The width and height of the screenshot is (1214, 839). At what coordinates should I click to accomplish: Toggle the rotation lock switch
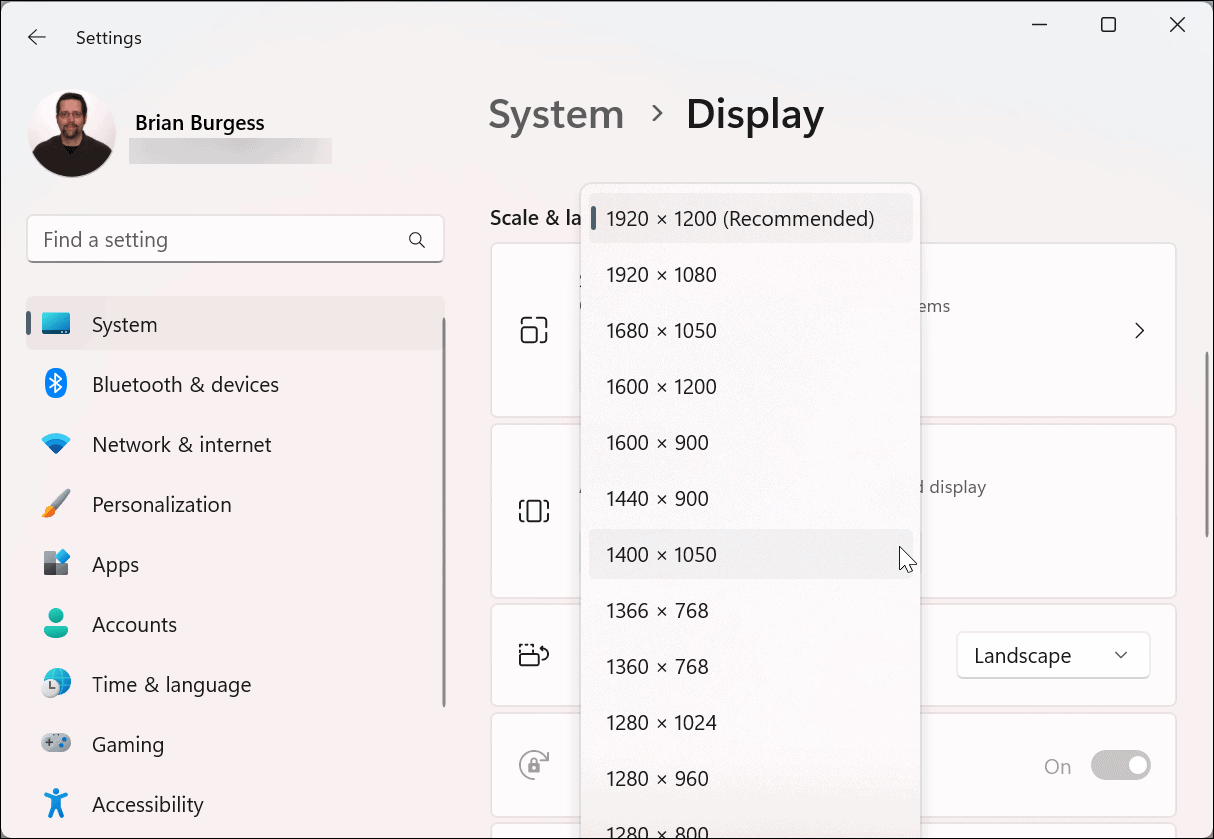point(1120,766)
